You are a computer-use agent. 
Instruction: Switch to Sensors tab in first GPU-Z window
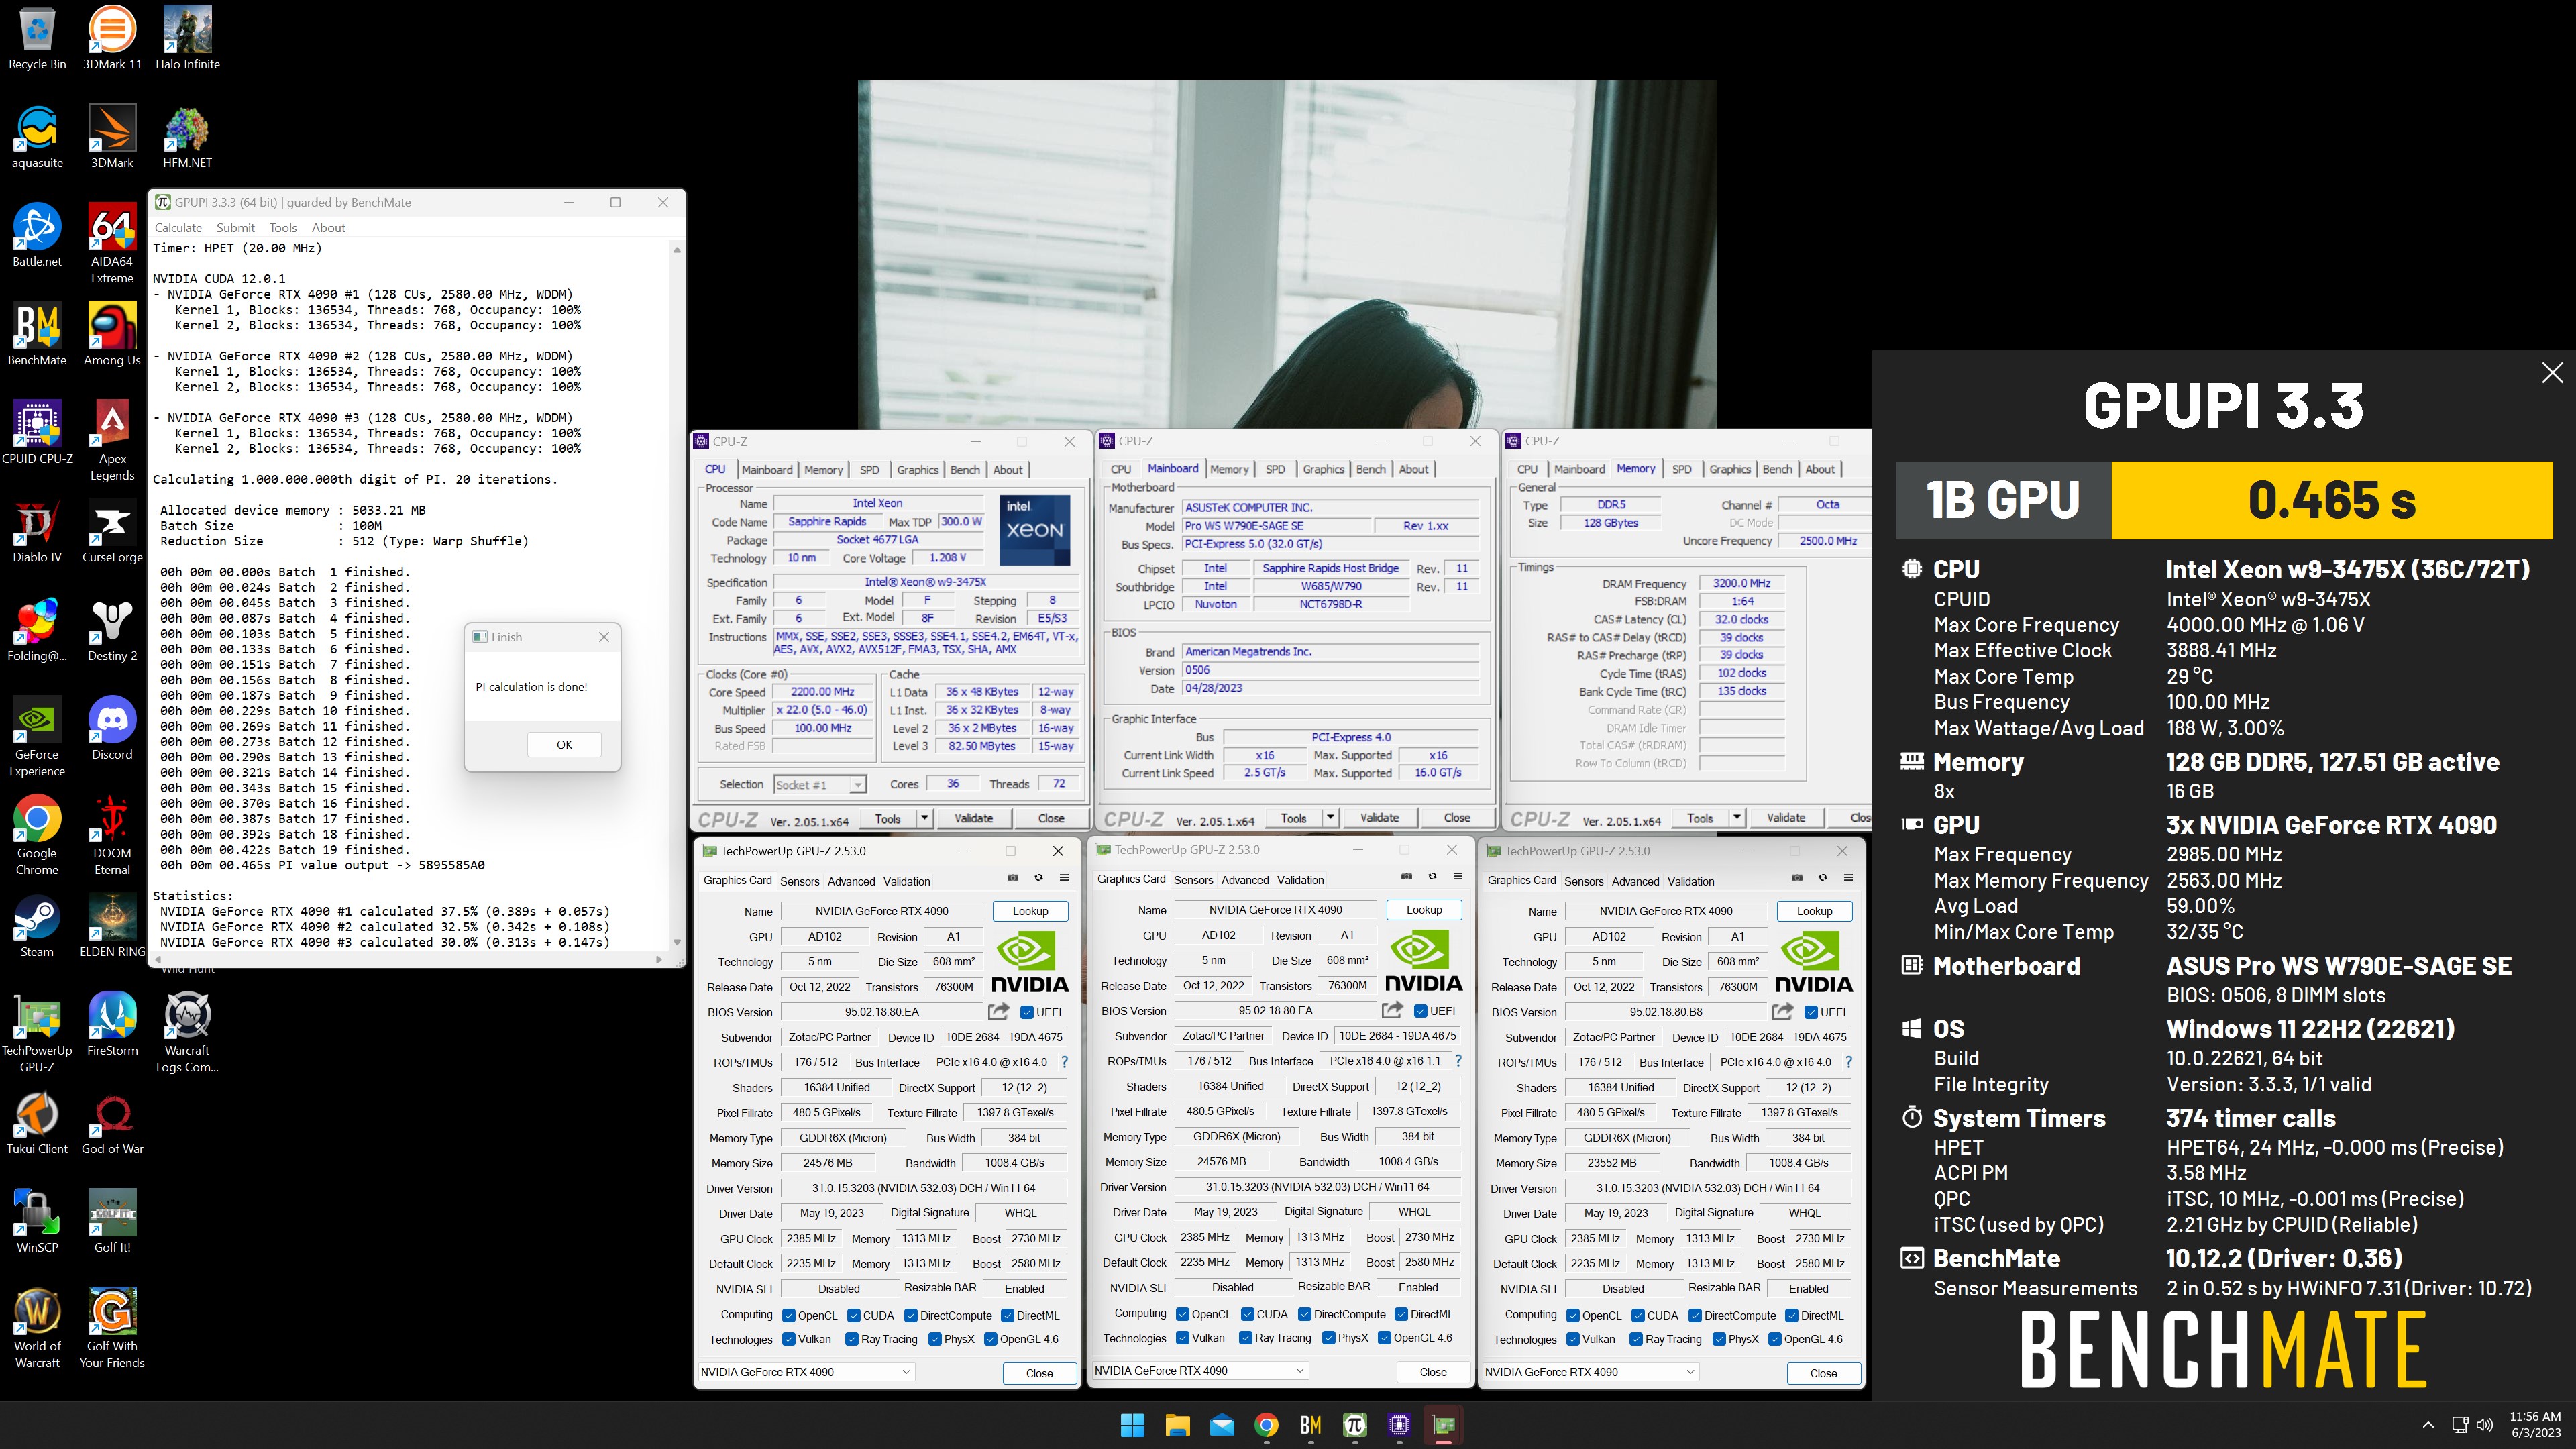799,881
